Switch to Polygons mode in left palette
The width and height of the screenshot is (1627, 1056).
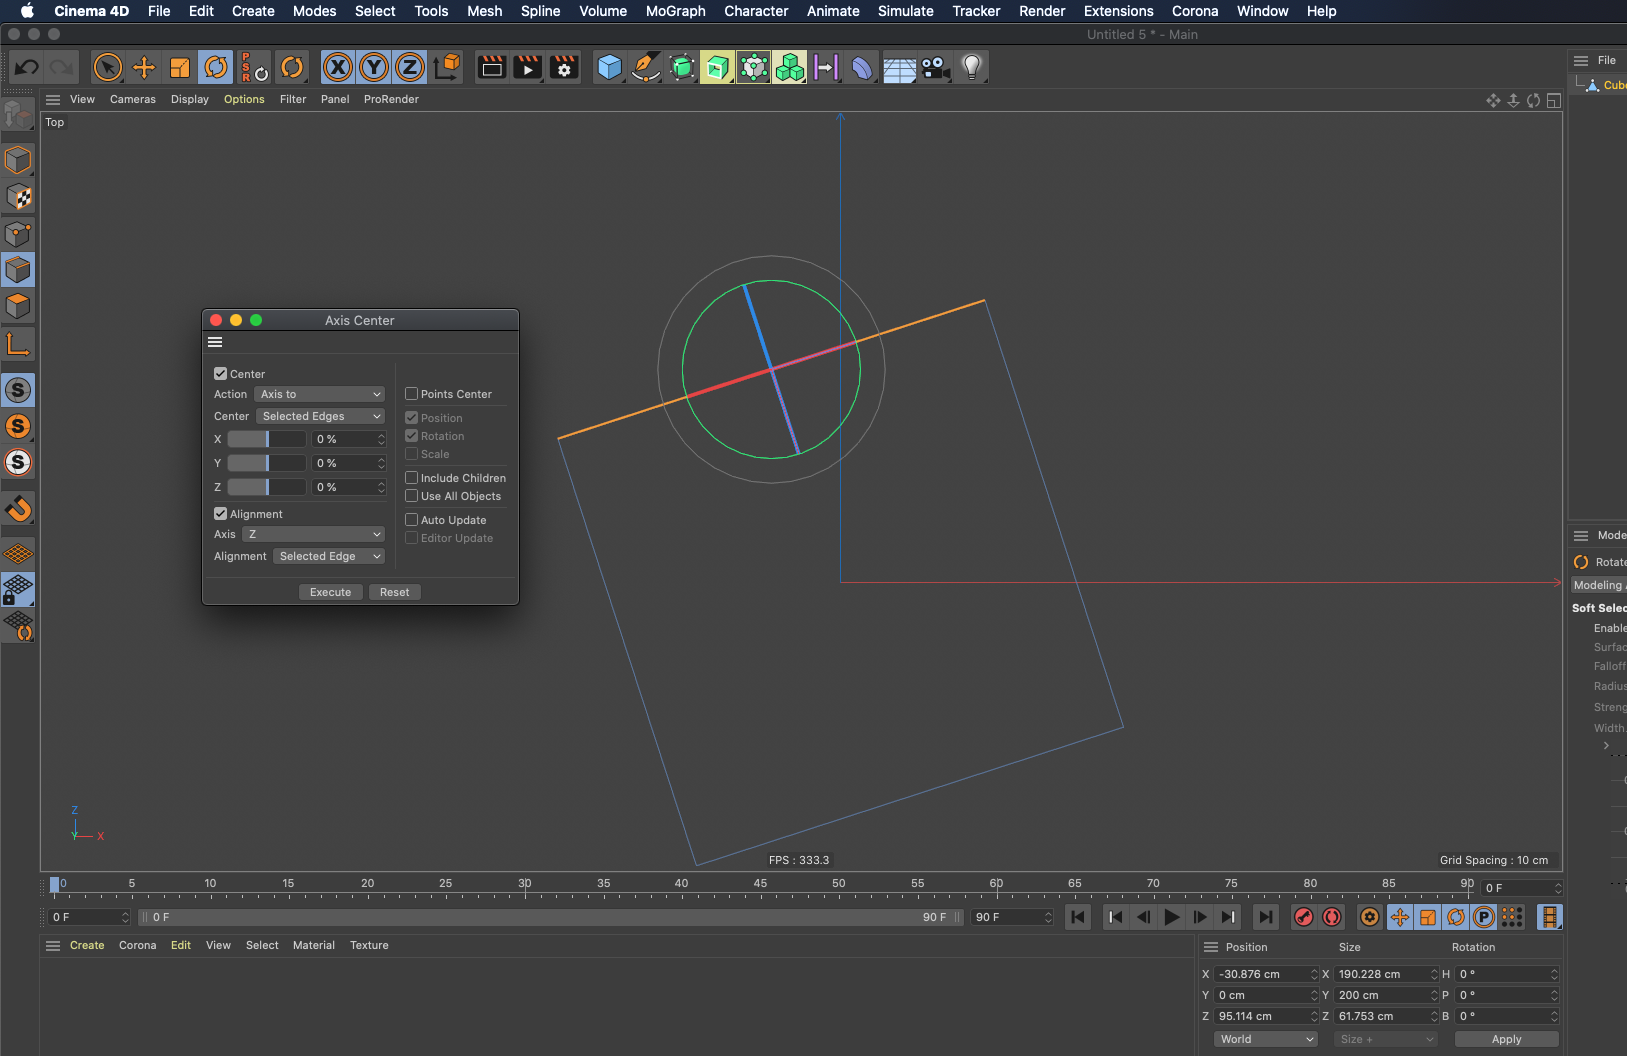coord(18,306)
